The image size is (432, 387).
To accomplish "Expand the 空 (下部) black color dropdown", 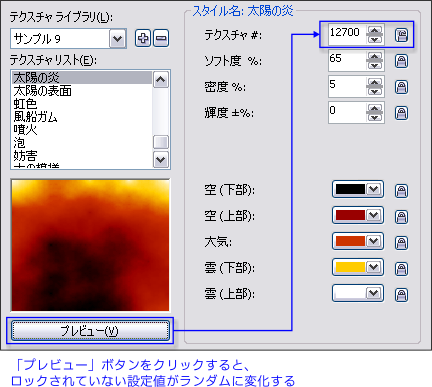I will pos(374,189).
